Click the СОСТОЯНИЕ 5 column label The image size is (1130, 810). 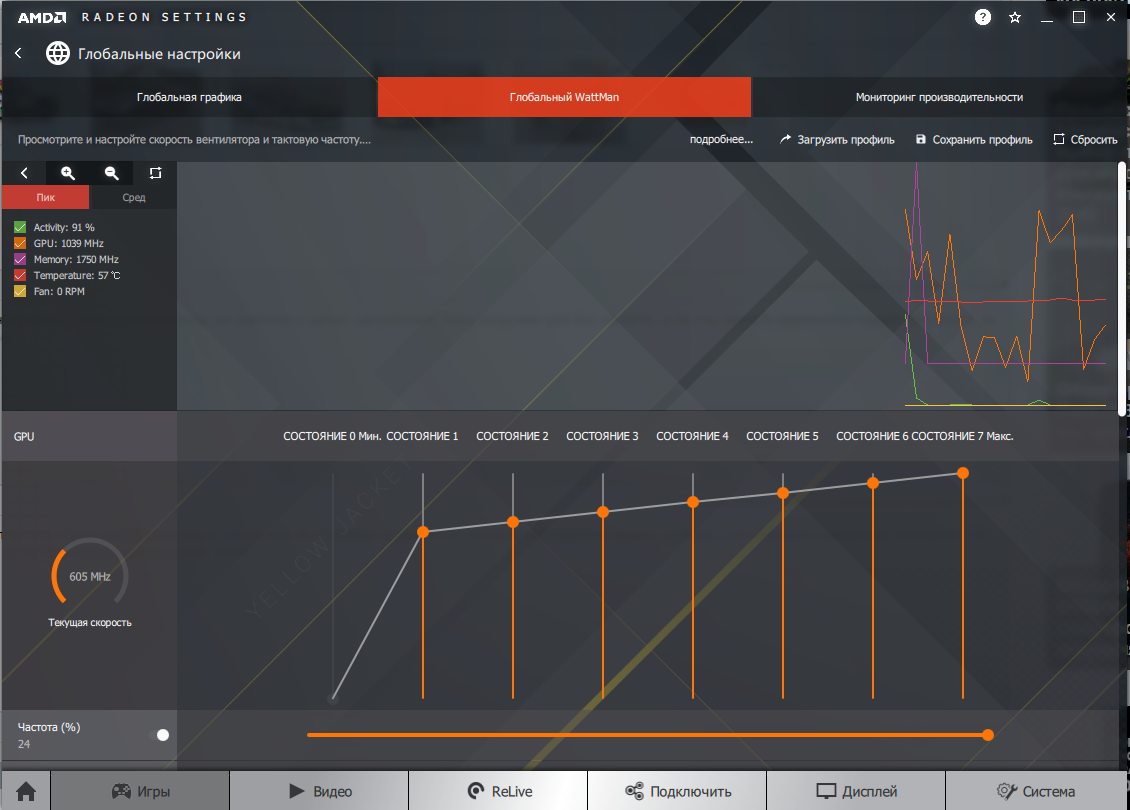783,436
